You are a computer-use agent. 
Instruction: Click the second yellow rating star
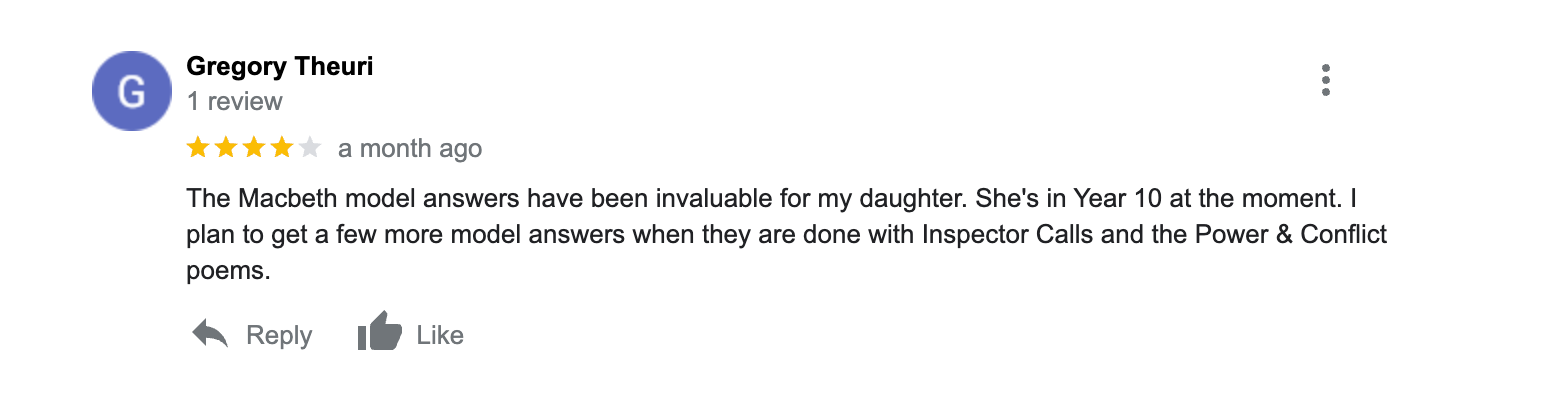click(x=226, y=149)
